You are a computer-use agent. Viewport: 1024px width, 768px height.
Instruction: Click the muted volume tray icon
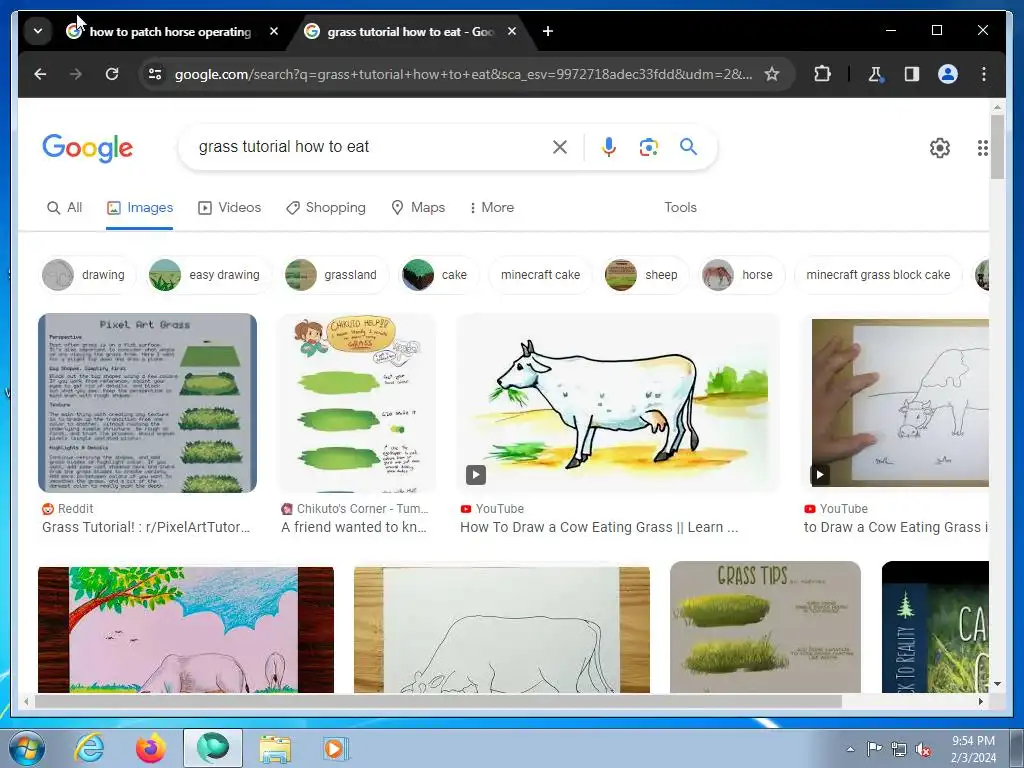click(923, 749)
